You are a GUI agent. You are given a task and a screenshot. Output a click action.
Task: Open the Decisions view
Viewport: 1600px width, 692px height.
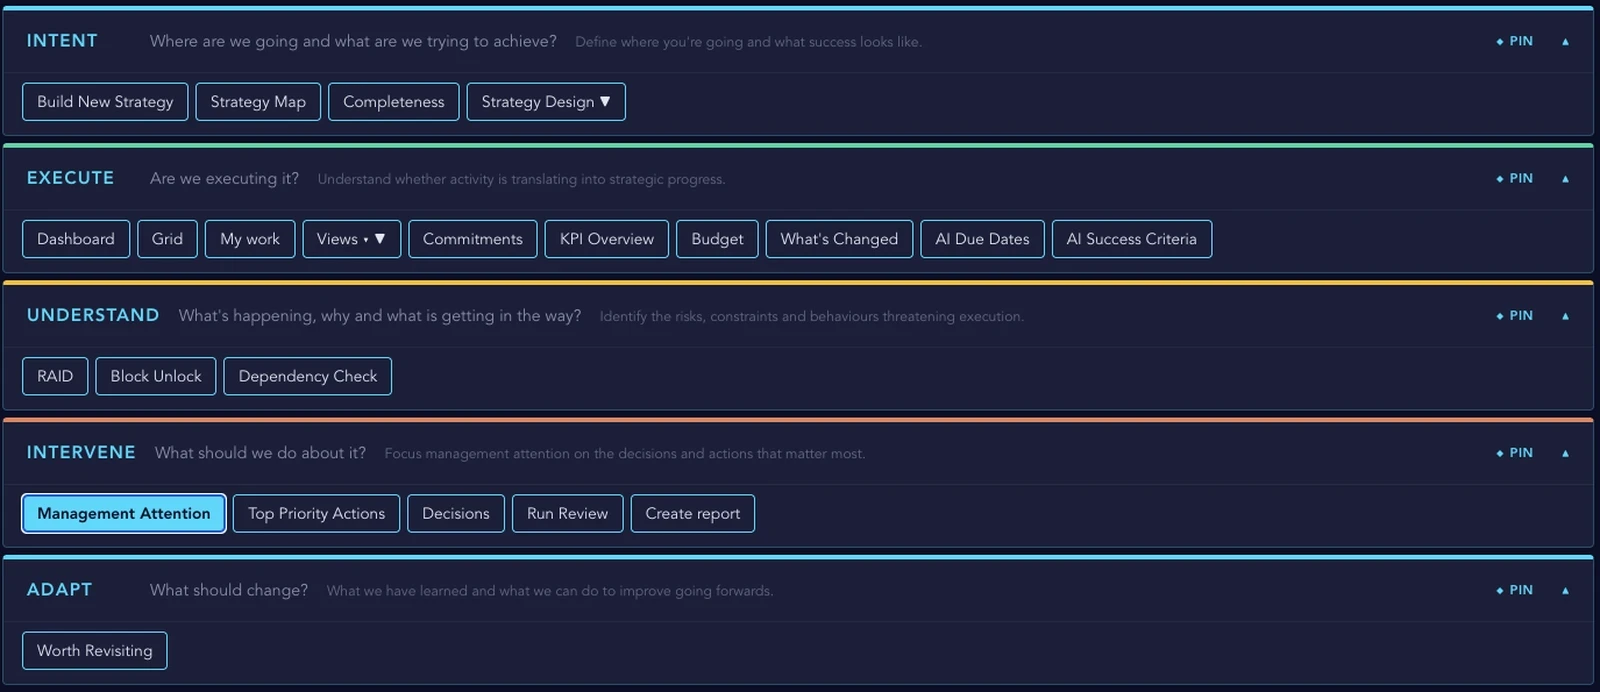coord(456,513)
